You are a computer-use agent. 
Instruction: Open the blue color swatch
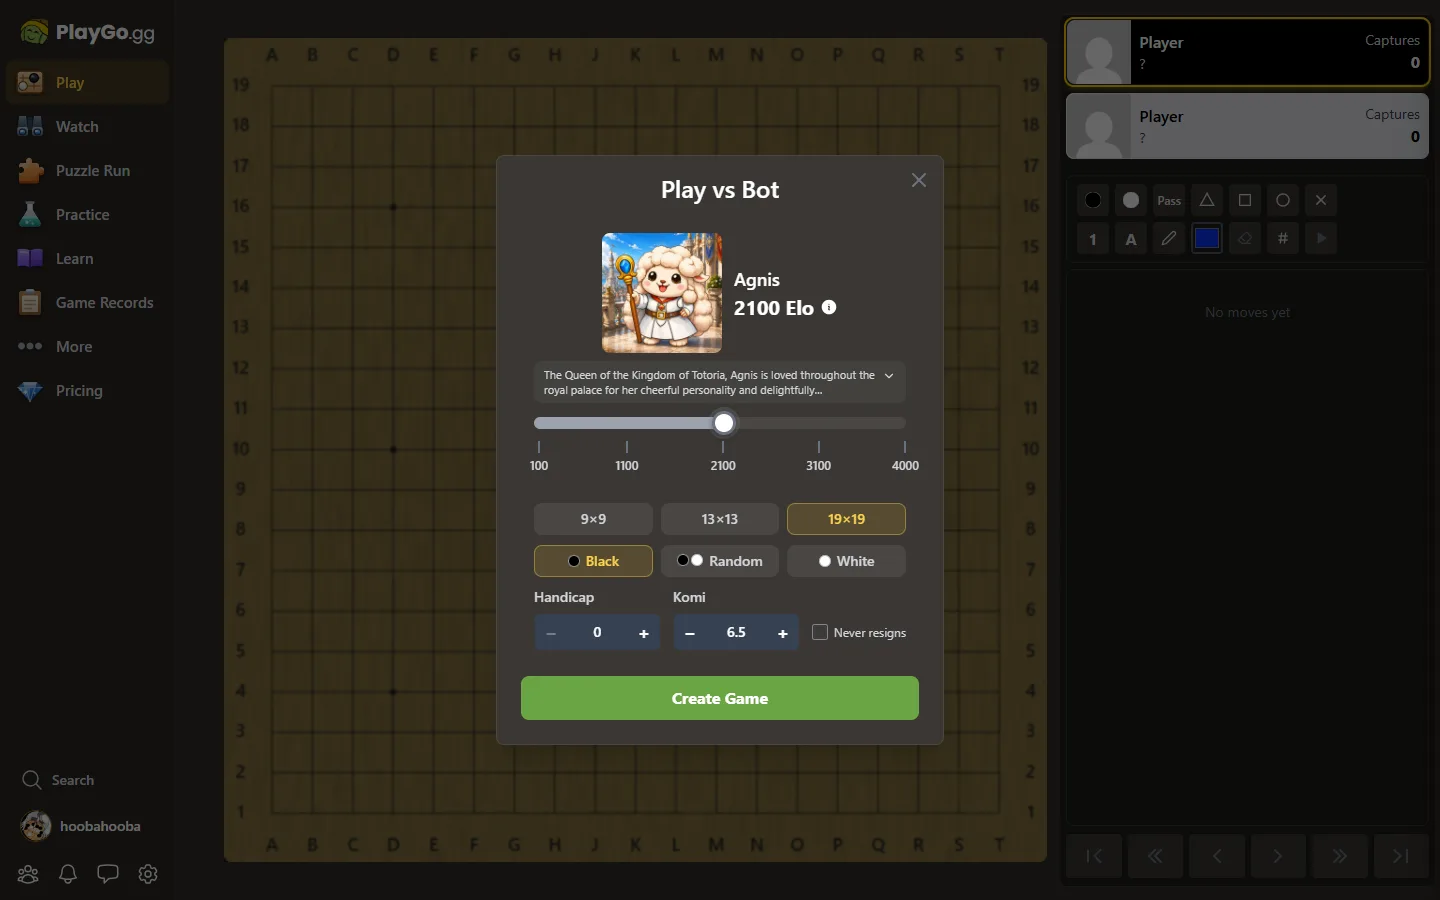pos(1207,239)
